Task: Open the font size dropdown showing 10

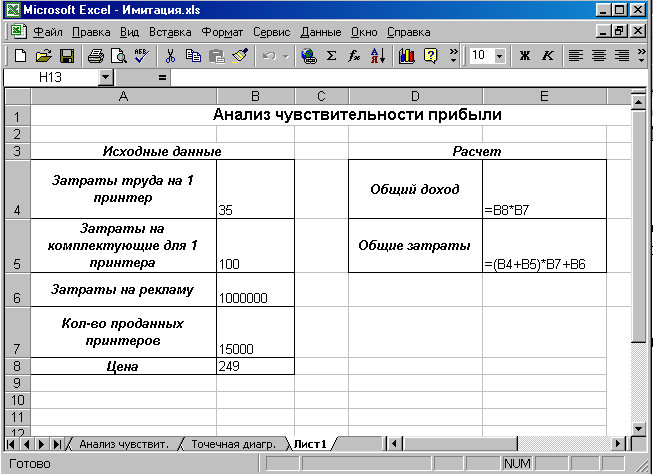Action: (x=500, y=55)
